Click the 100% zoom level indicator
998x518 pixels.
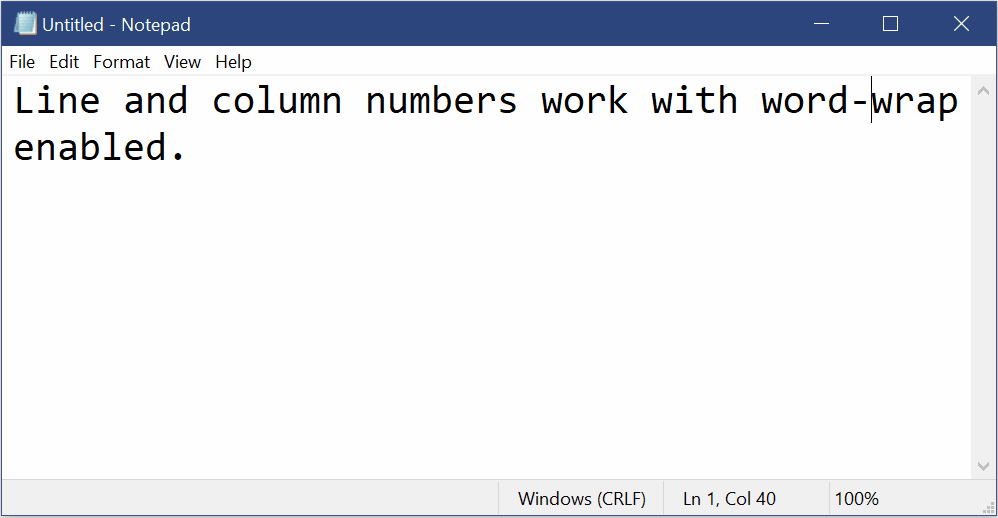[x=856, y=498]
